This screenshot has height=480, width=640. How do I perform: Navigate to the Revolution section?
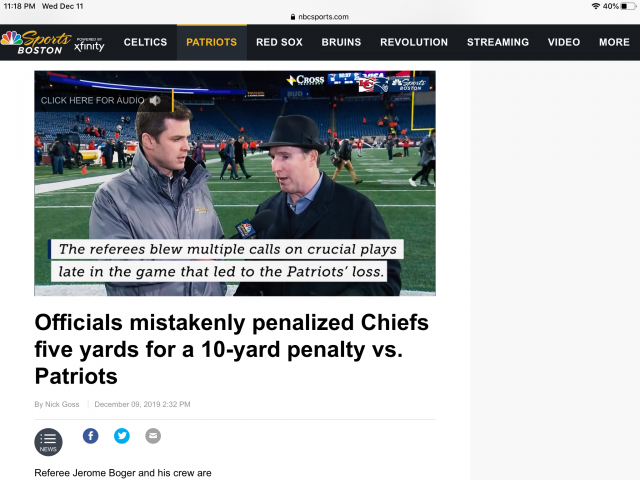point(414,42)
